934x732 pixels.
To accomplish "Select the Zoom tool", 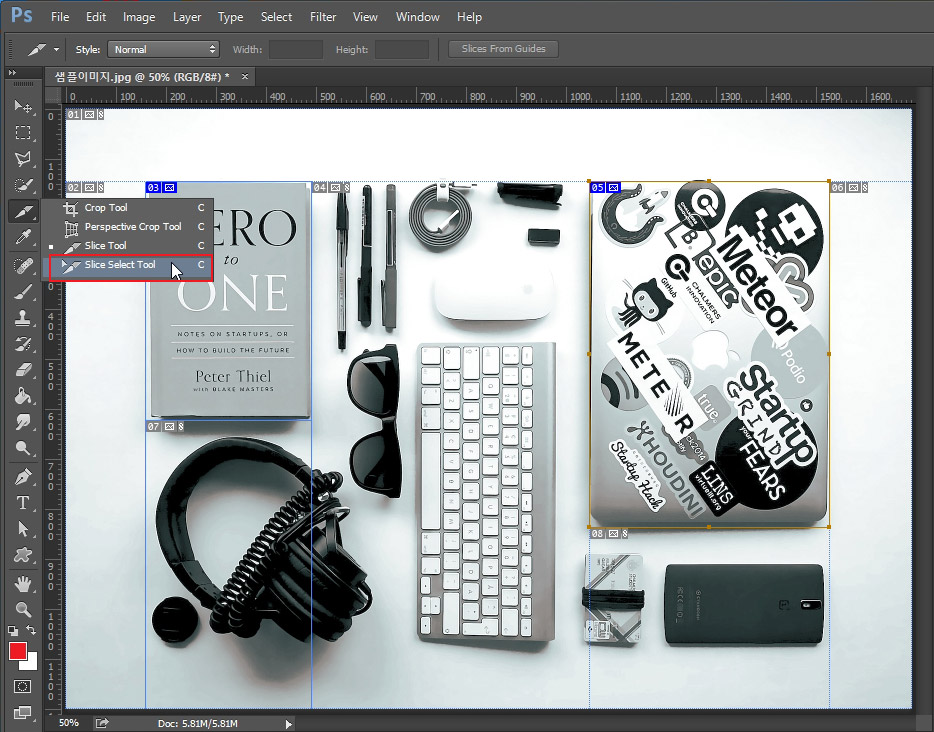I will click(23, 609).
